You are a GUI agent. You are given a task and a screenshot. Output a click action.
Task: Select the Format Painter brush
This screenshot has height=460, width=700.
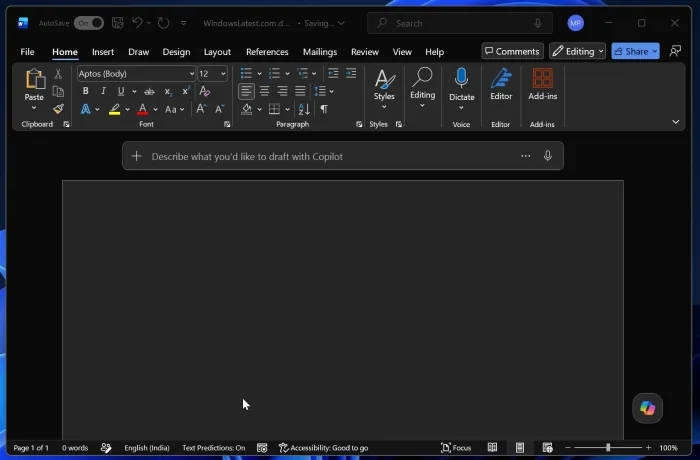58,109
